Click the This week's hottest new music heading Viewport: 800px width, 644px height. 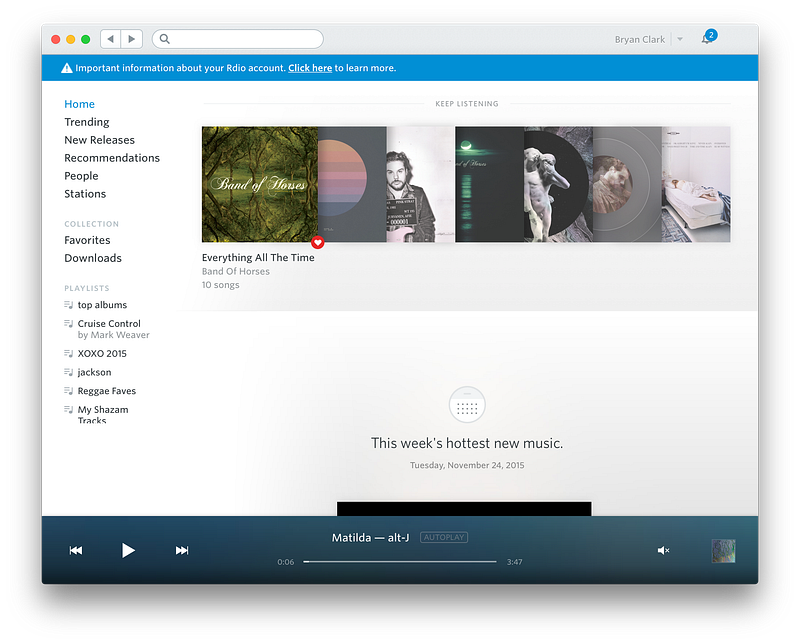(x=467, y=443)
